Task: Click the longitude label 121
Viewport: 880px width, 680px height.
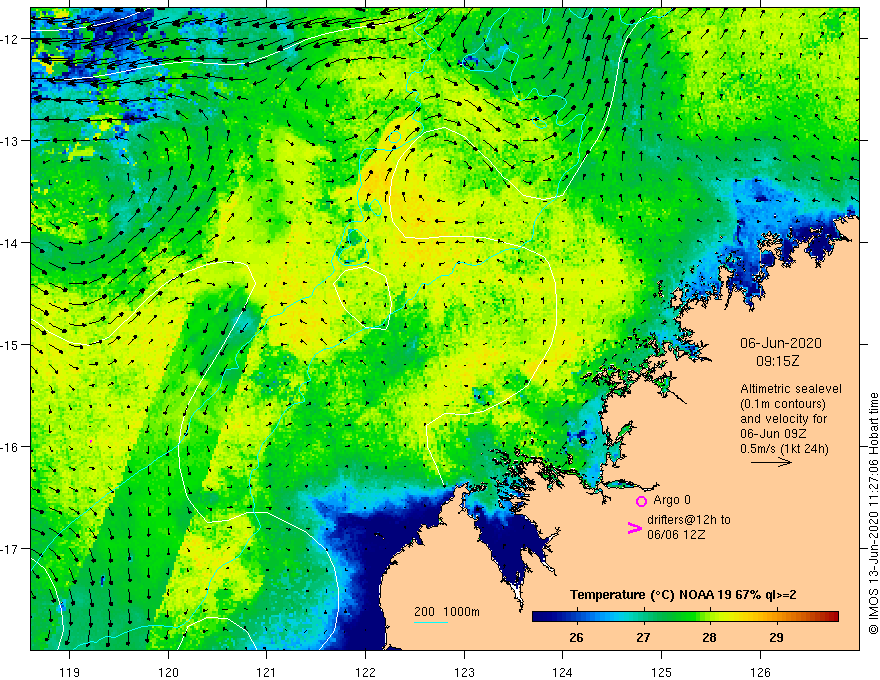Action: pyautogui.click(x=267, y=672)
